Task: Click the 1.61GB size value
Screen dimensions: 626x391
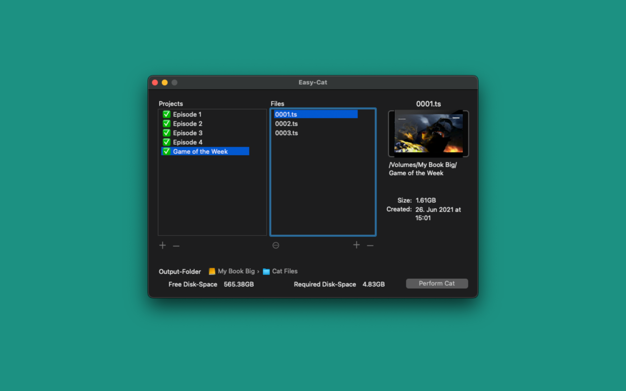Action: [426, 200]
